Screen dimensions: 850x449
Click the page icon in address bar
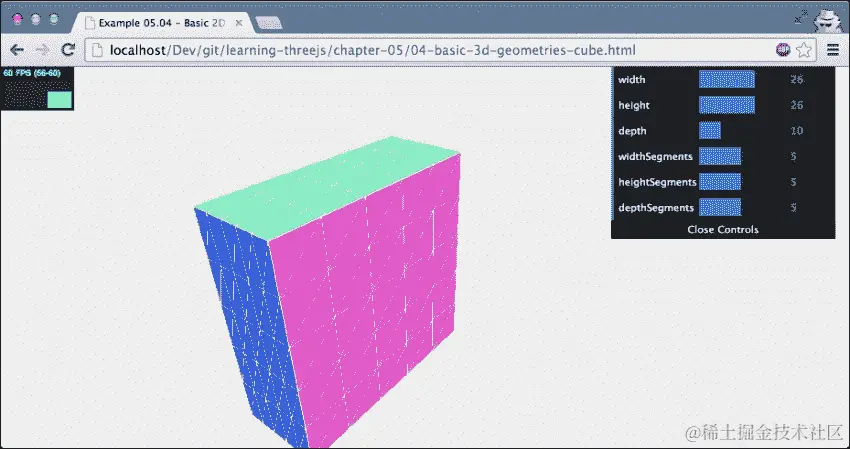click(97, 50)
